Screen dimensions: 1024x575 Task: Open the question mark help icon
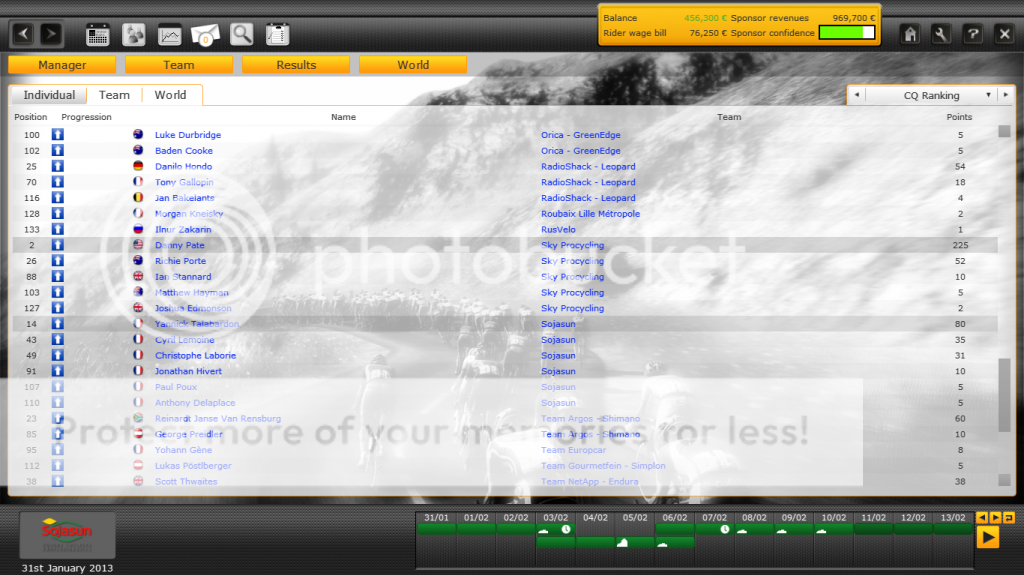click(973, 34)
